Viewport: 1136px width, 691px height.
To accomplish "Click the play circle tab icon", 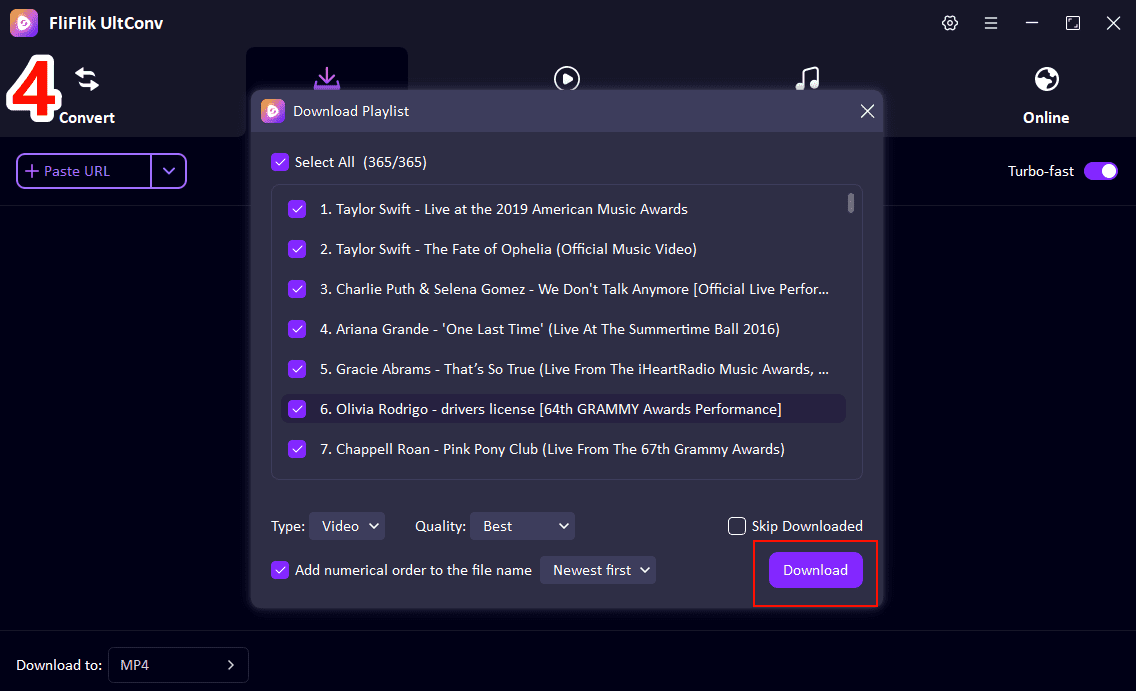I will coord(567,78).
